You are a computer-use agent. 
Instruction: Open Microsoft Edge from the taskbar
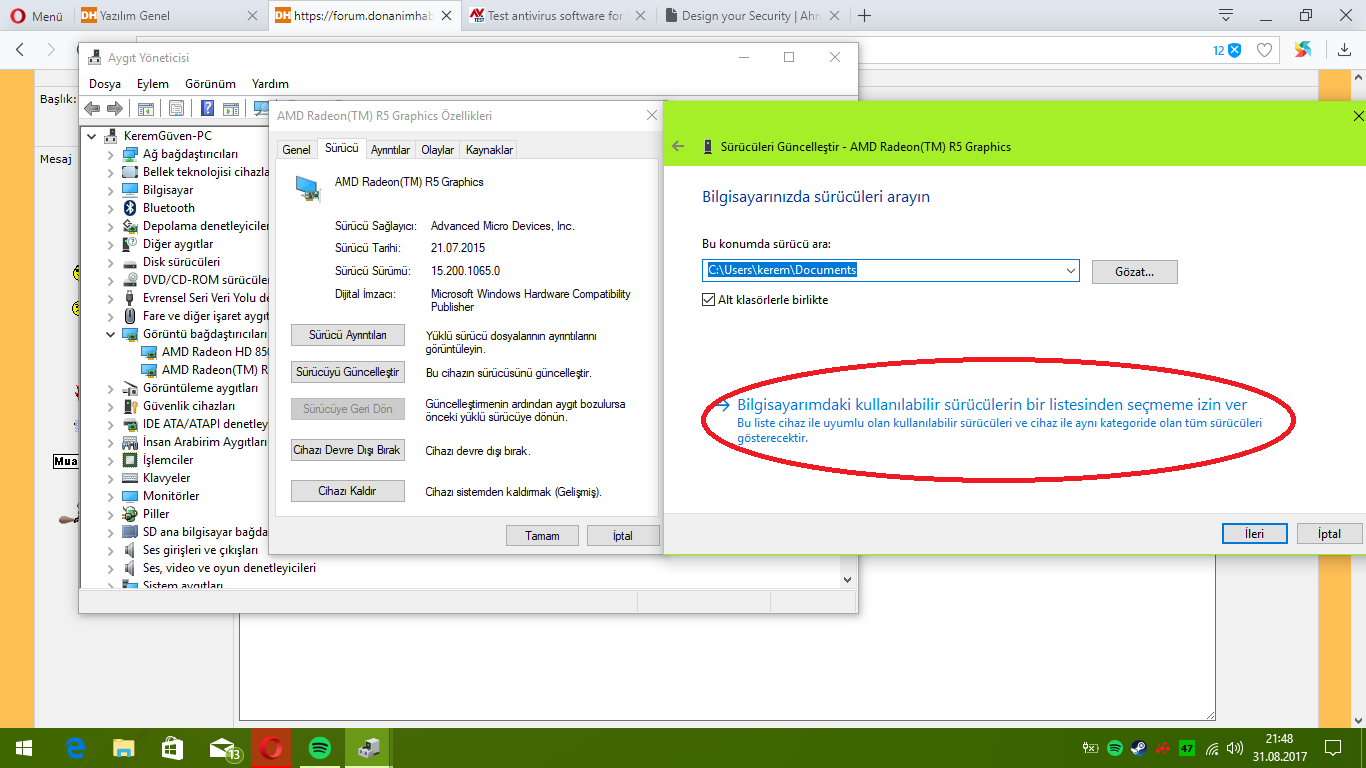75,748
